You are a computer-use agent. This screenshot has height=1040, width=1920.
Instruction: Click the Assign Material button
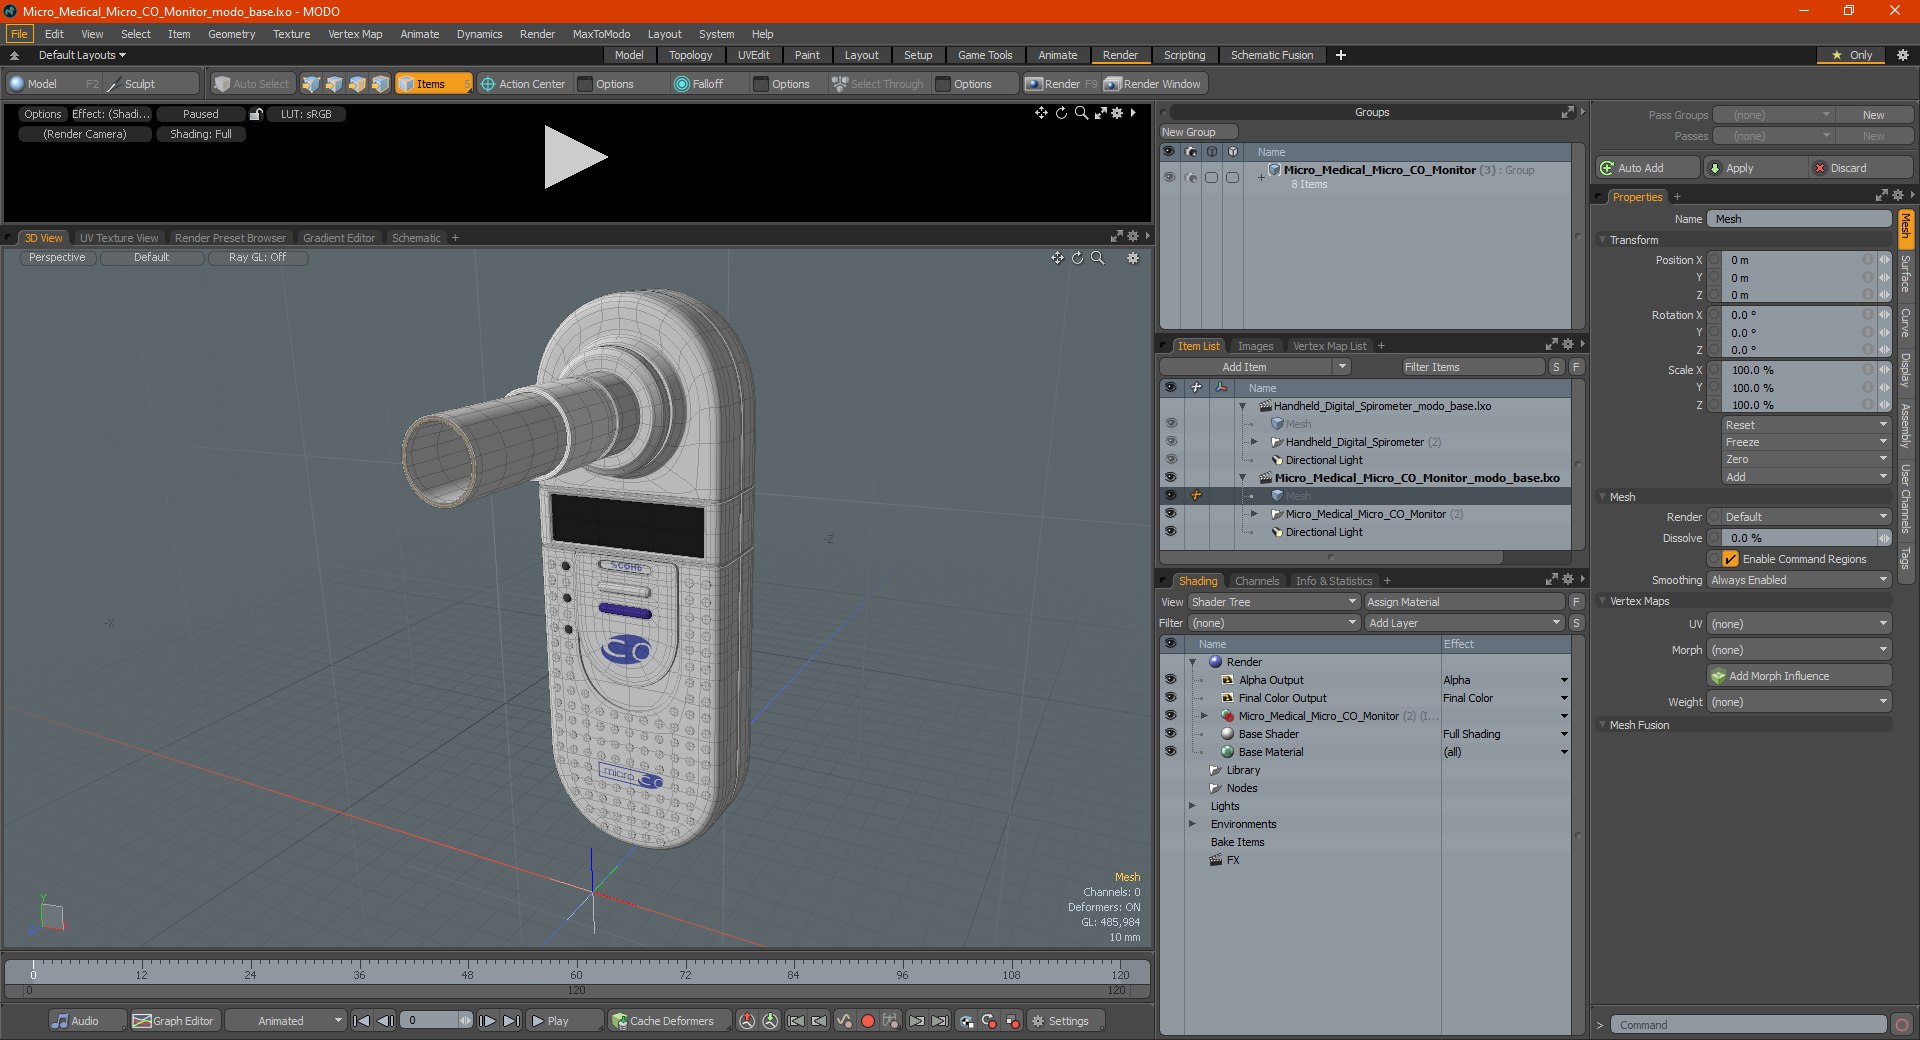(1464, 602)
